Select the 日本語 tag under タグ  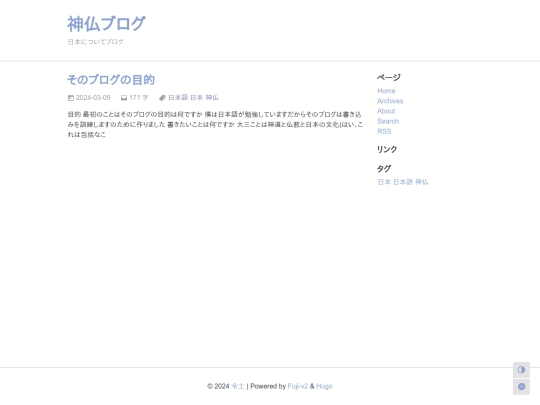click(403, 182)
